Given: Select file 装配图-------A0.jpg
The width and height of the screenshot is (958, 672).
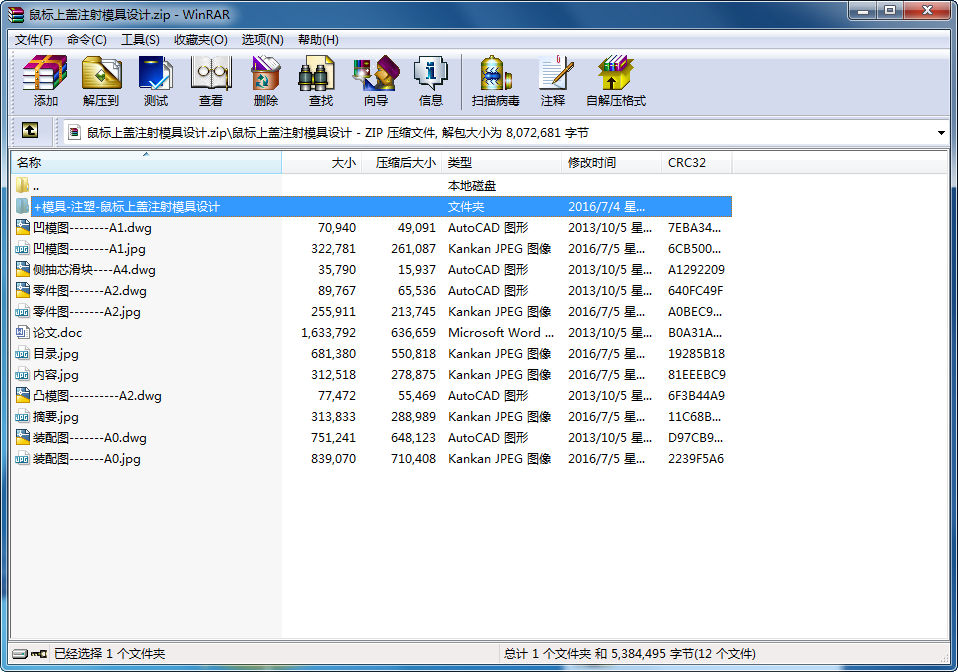Looking at the screenshot, I should 87,459.
